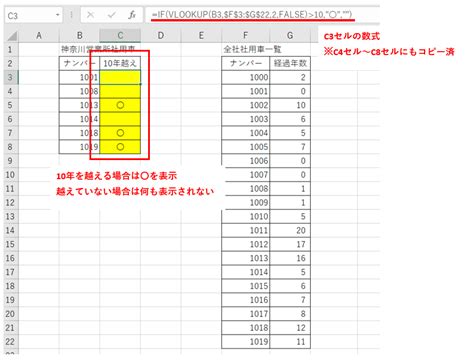Click cell B8 containing 1019

(79, 147)
